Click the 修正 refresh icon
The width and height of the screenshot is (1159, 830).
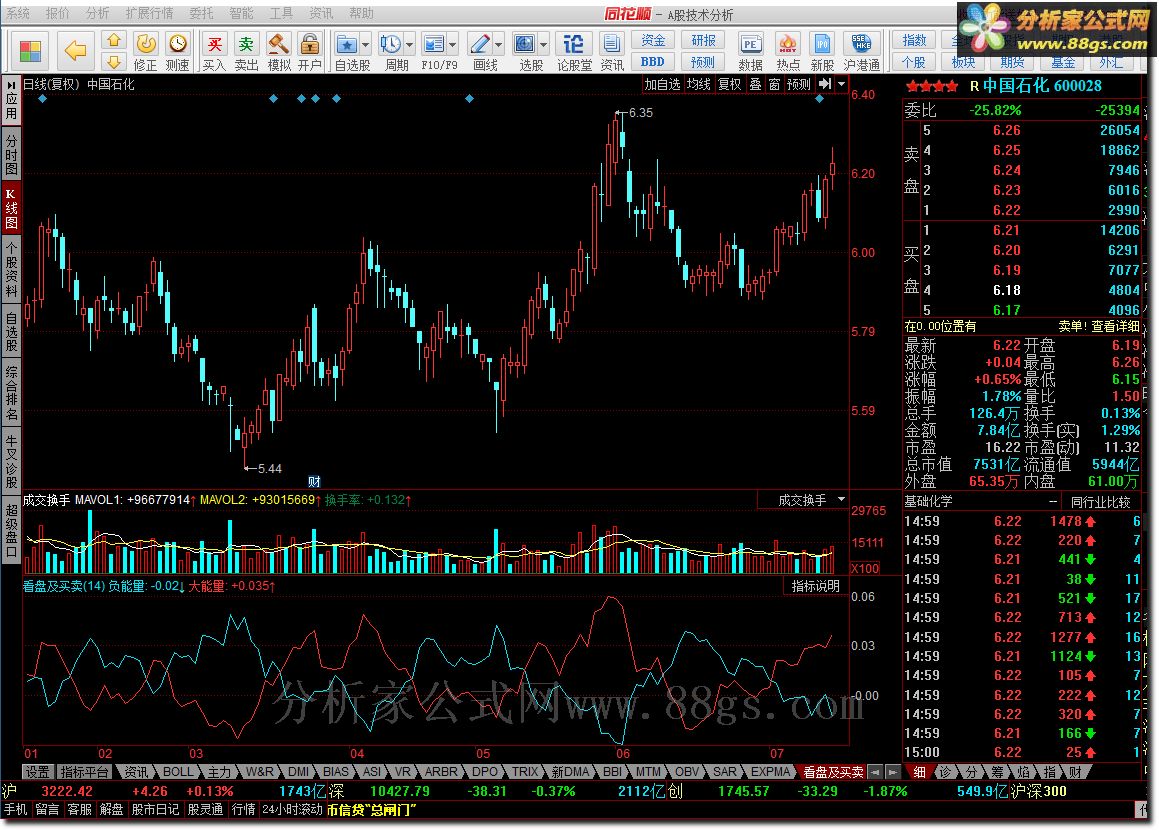coord(146,44)
